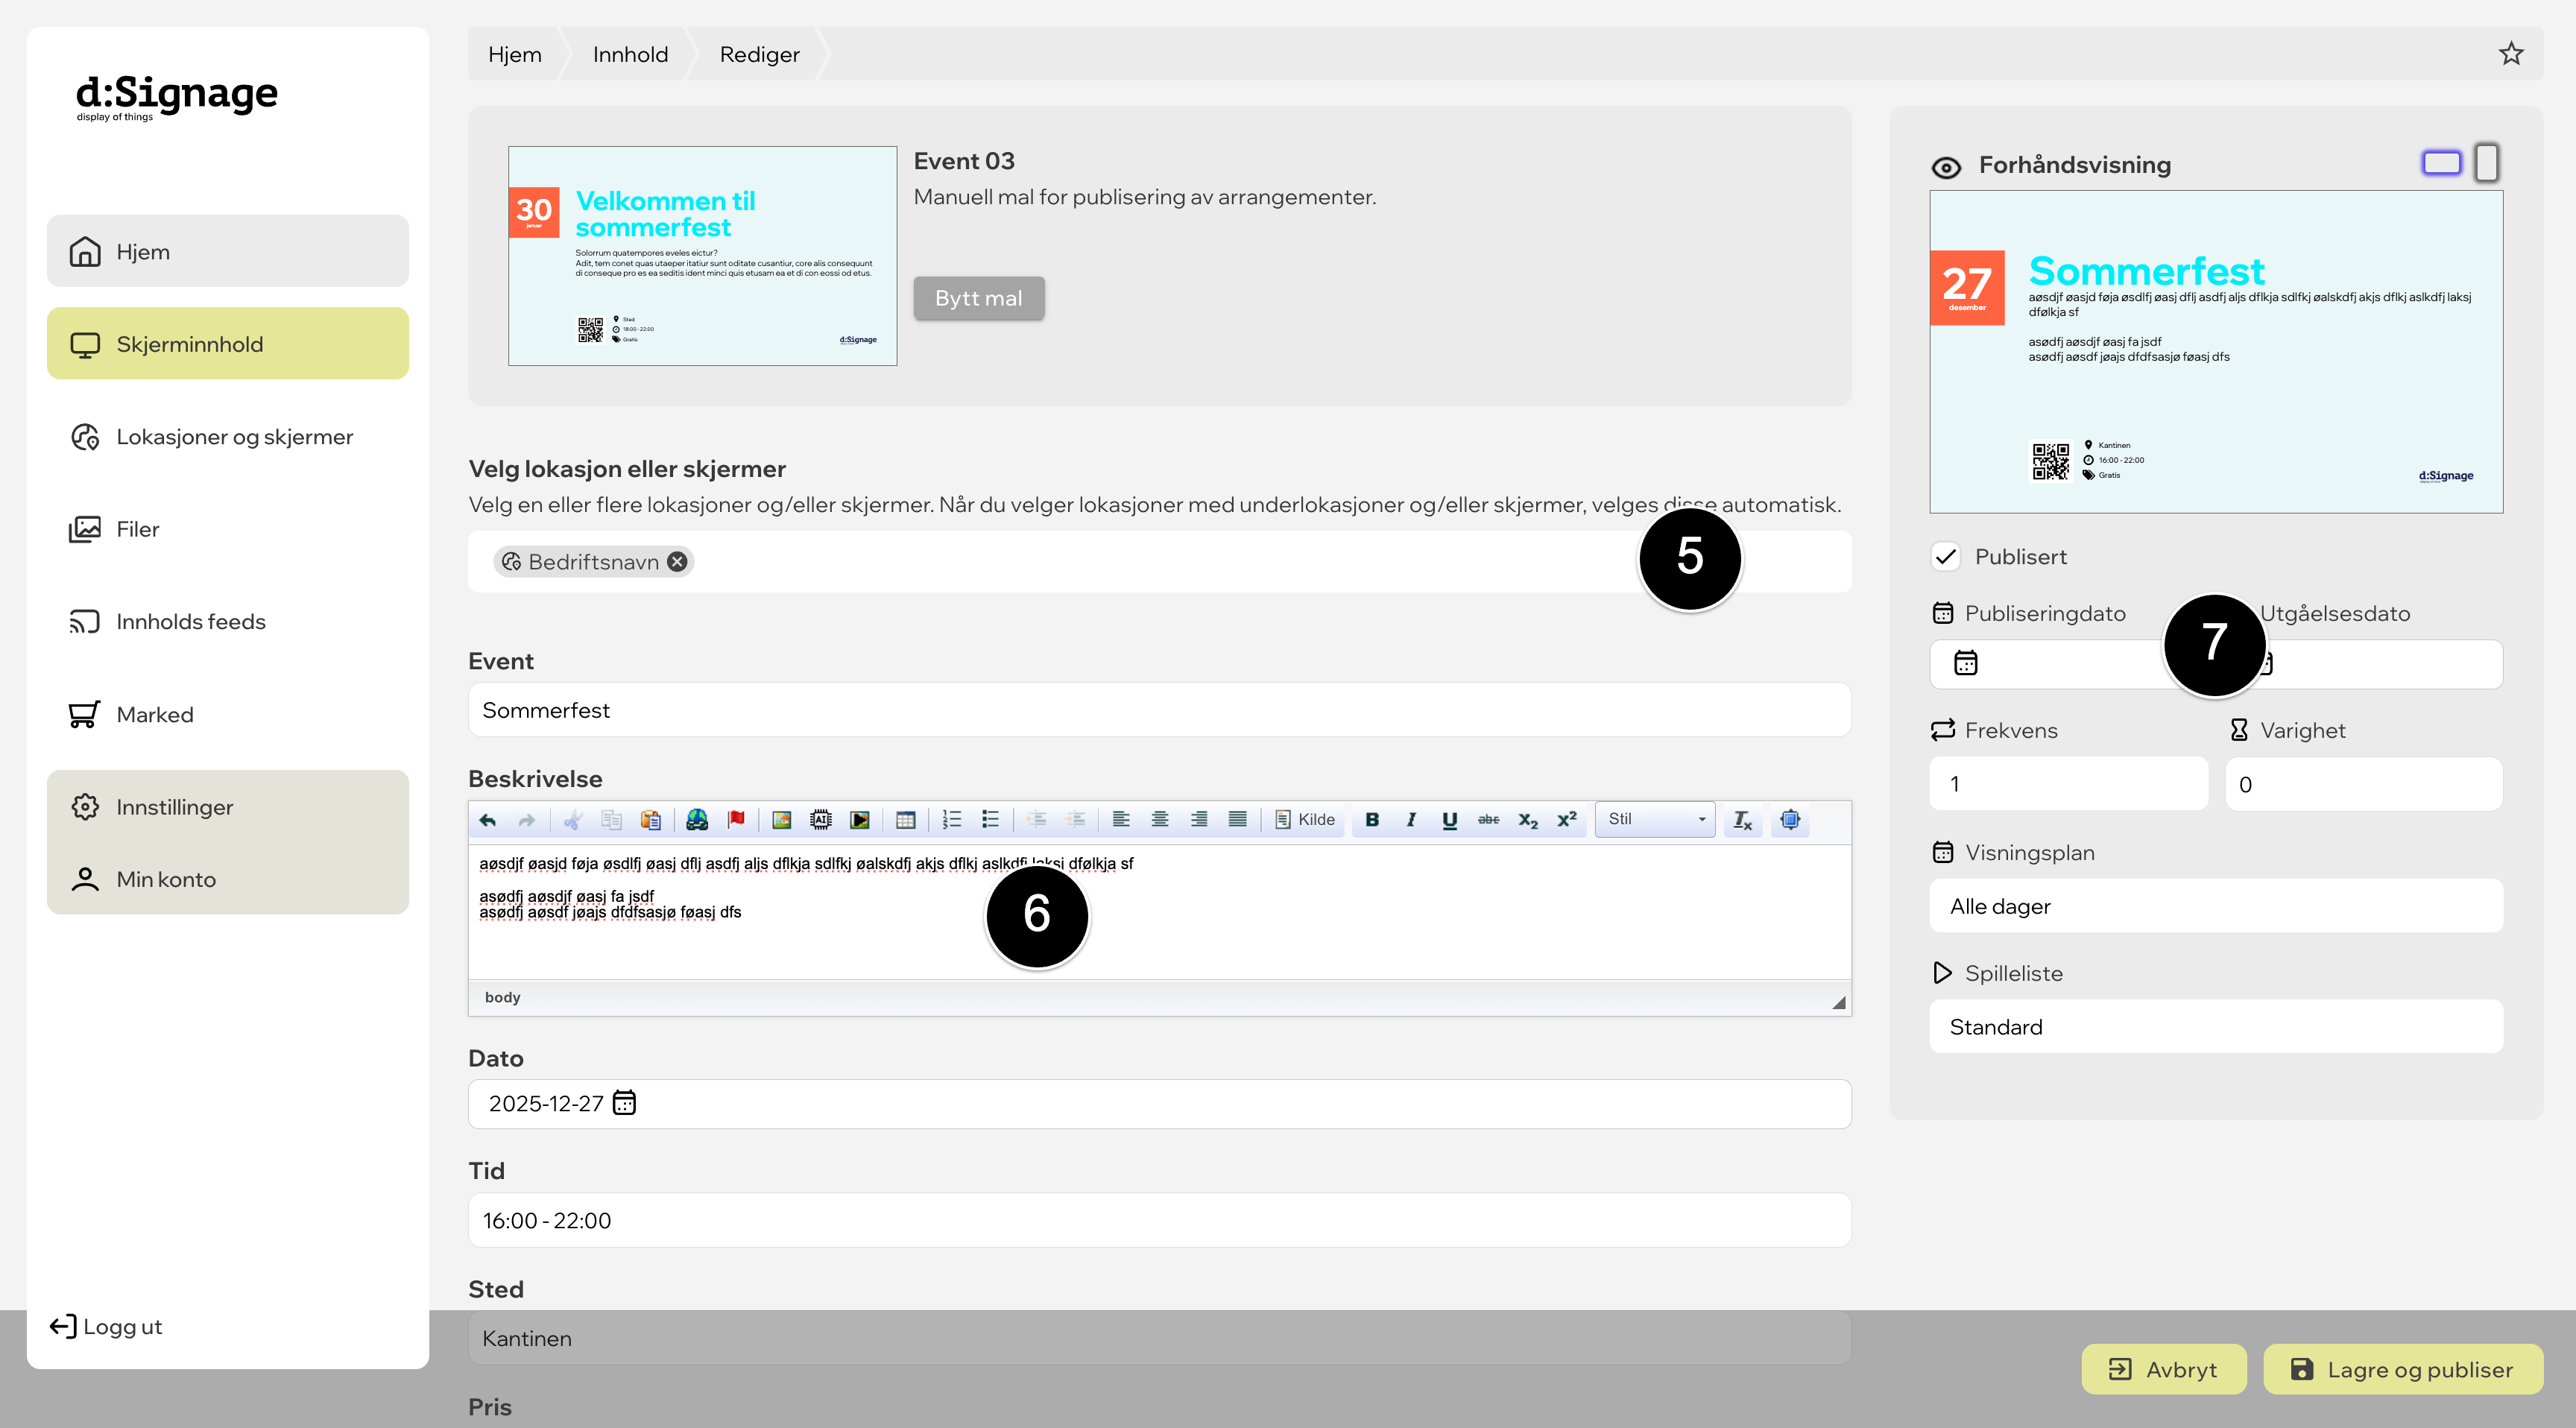Open Min konto in the sidebar
Screen dimensions: 2576x1428
[228, 879]
